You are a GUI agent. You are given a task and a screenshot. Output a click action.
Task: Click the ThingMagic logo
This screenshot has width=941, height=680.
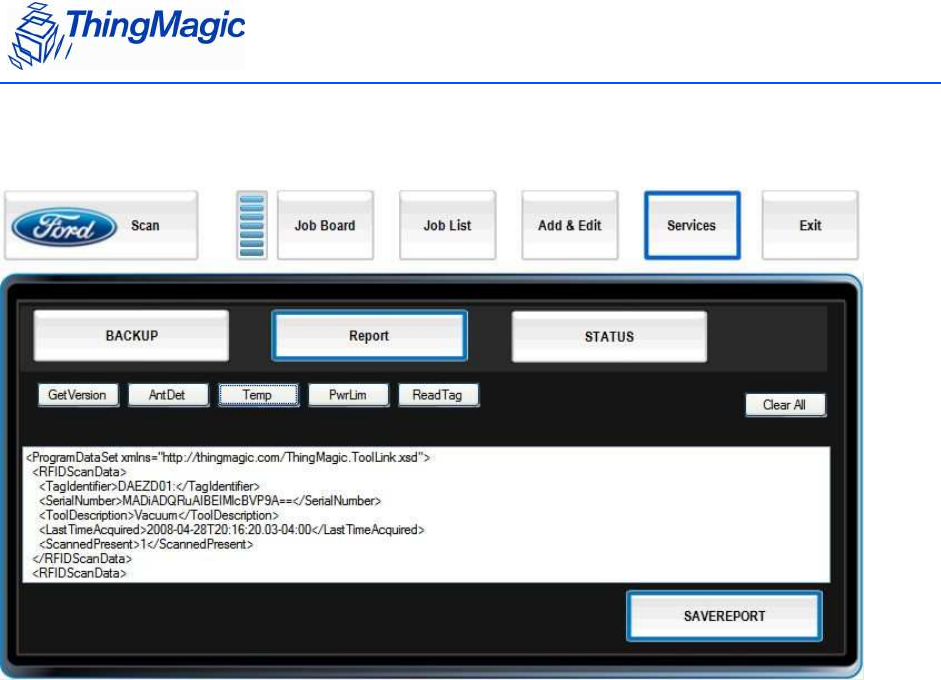[x=126, y=35]
